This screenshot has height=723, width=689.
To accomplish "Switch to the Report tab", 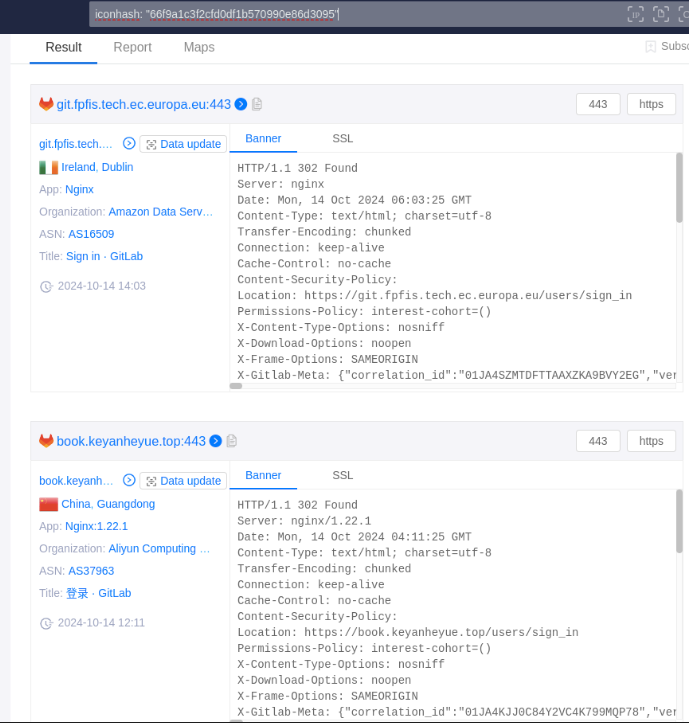I will [132, 47].
